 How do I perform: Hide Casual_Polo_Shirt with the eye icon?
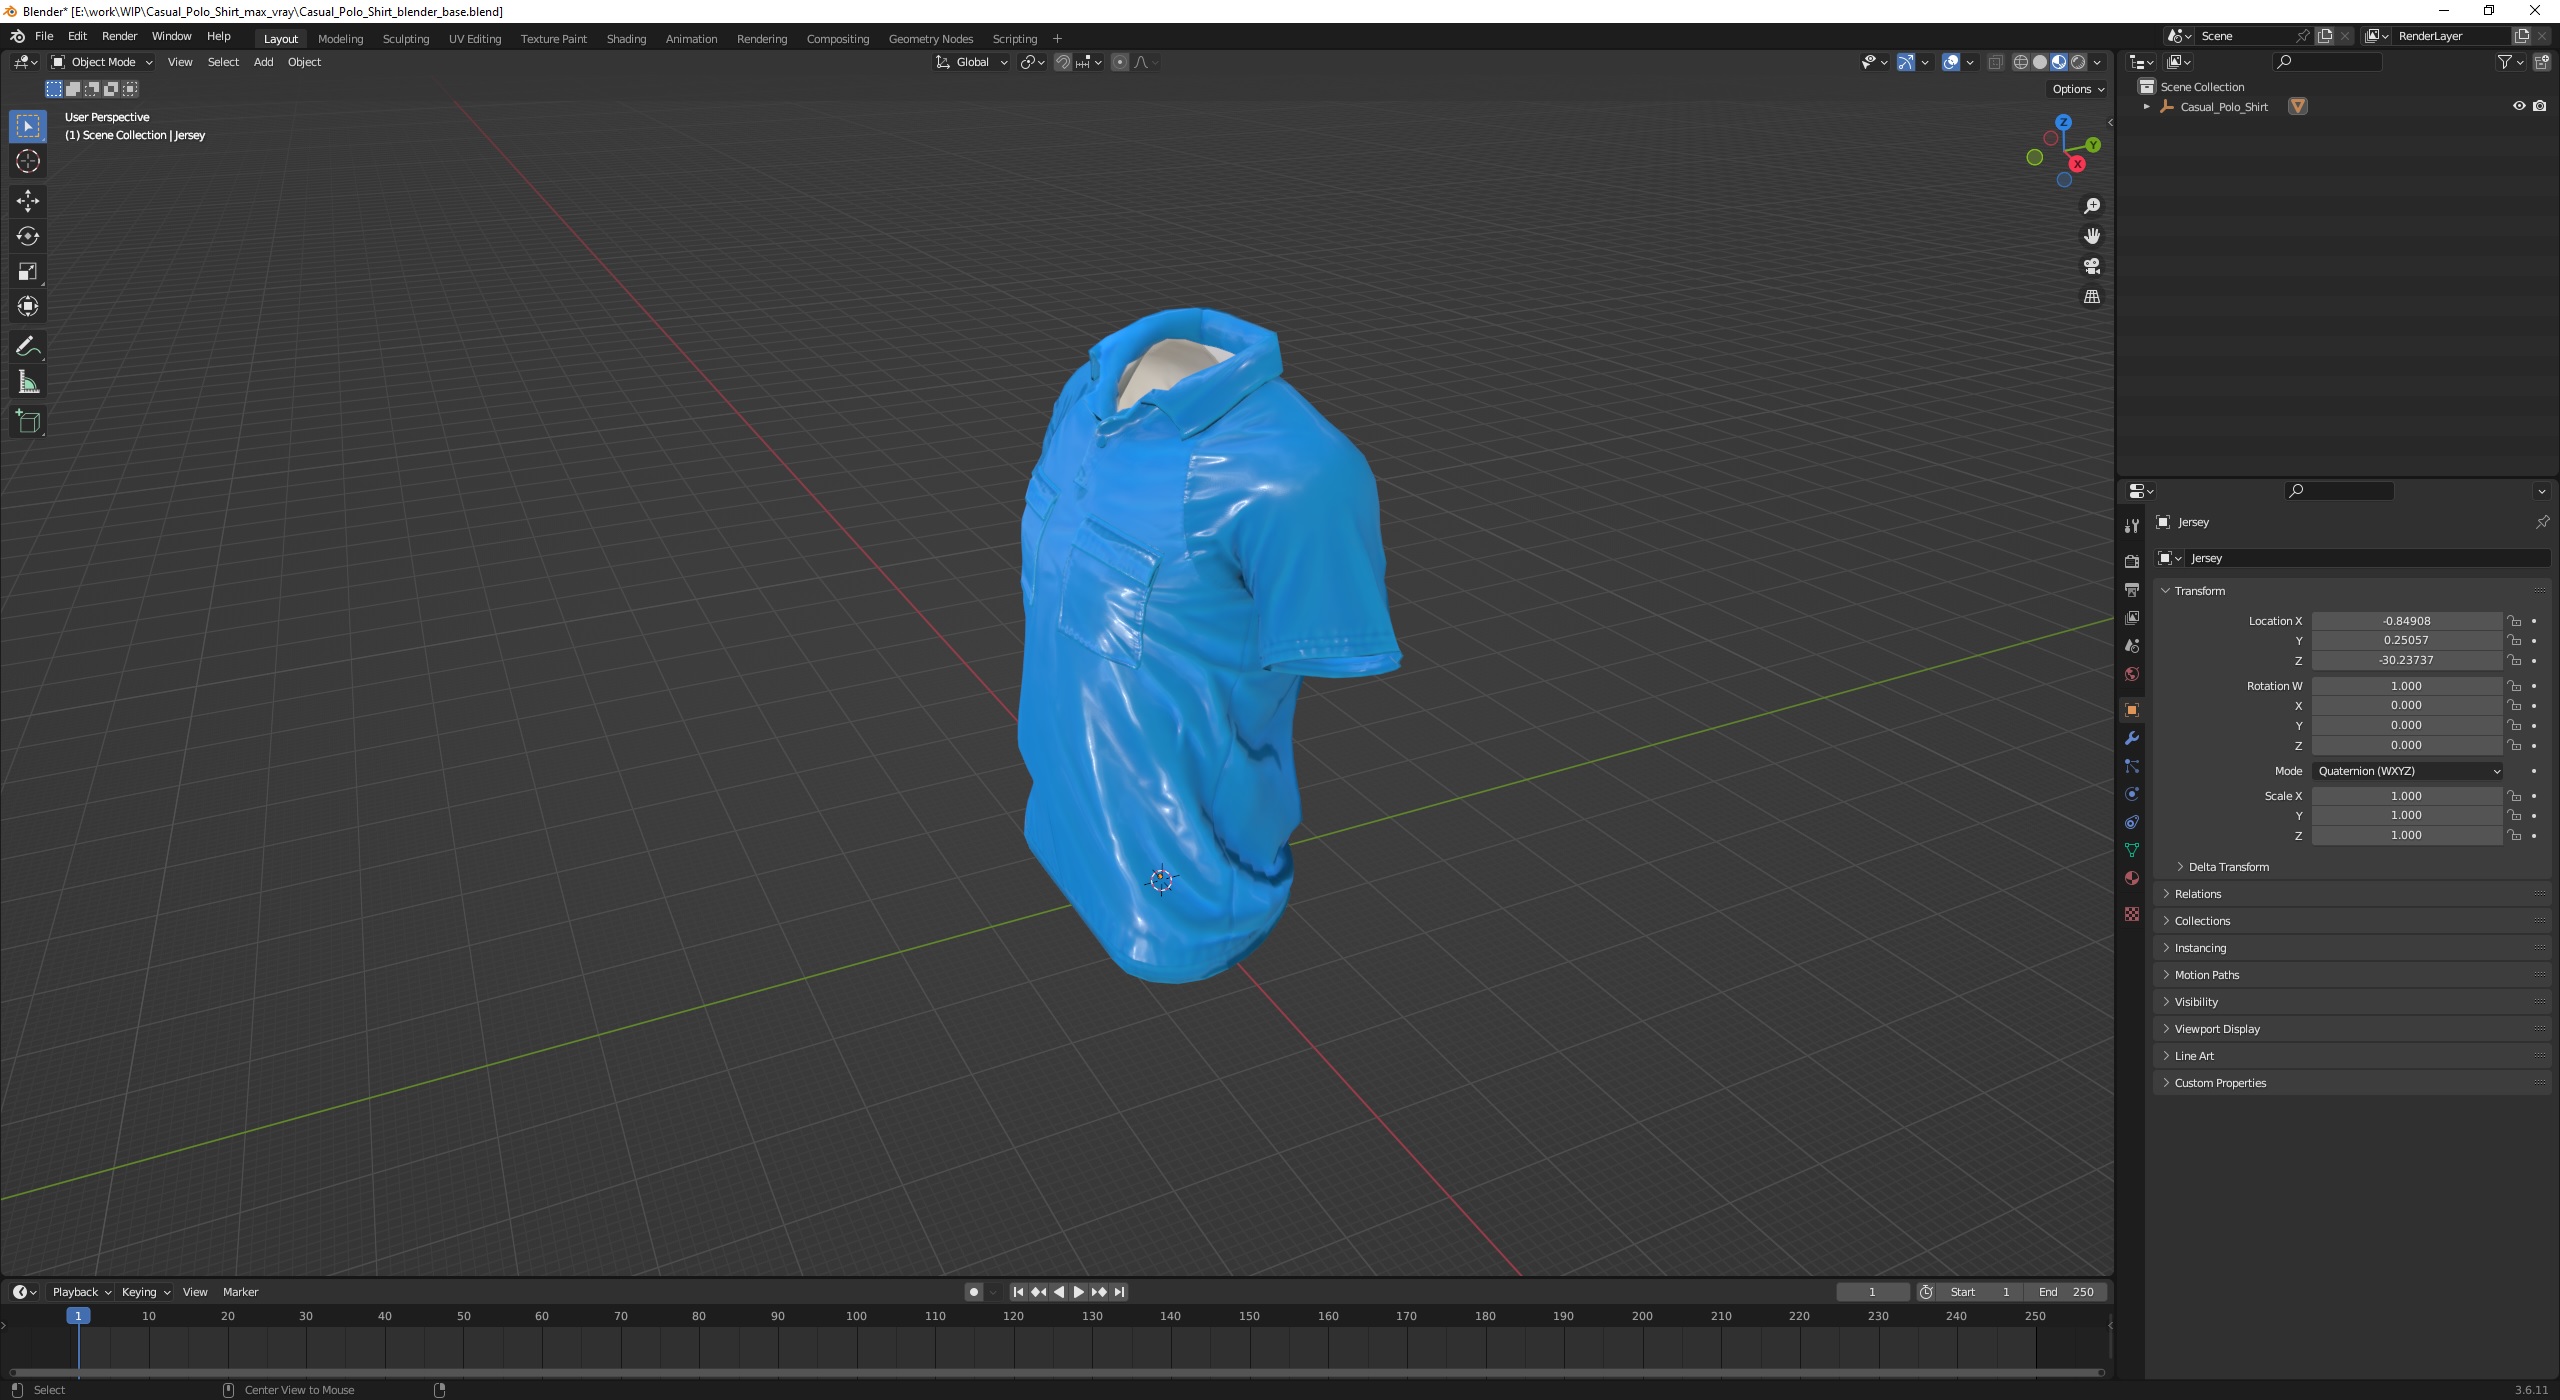point(2519,106)
